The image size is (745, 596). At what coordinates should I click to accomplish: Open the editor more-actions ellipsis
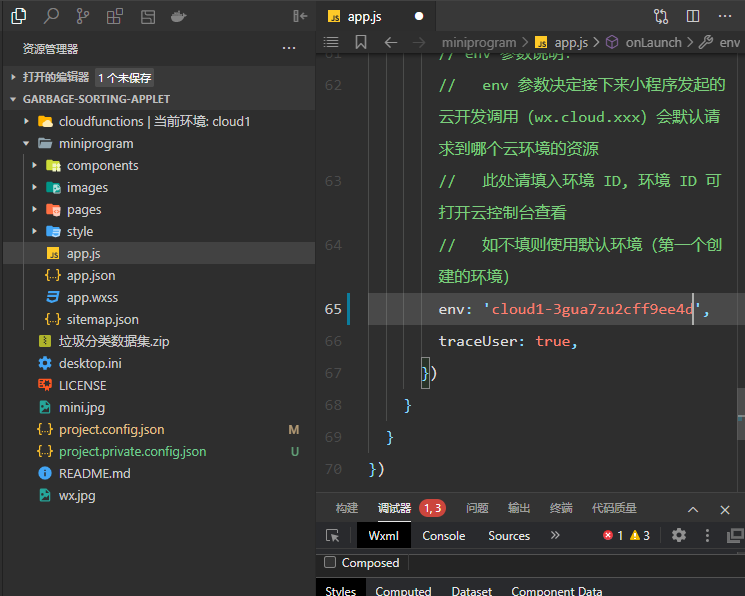[725, 16]
